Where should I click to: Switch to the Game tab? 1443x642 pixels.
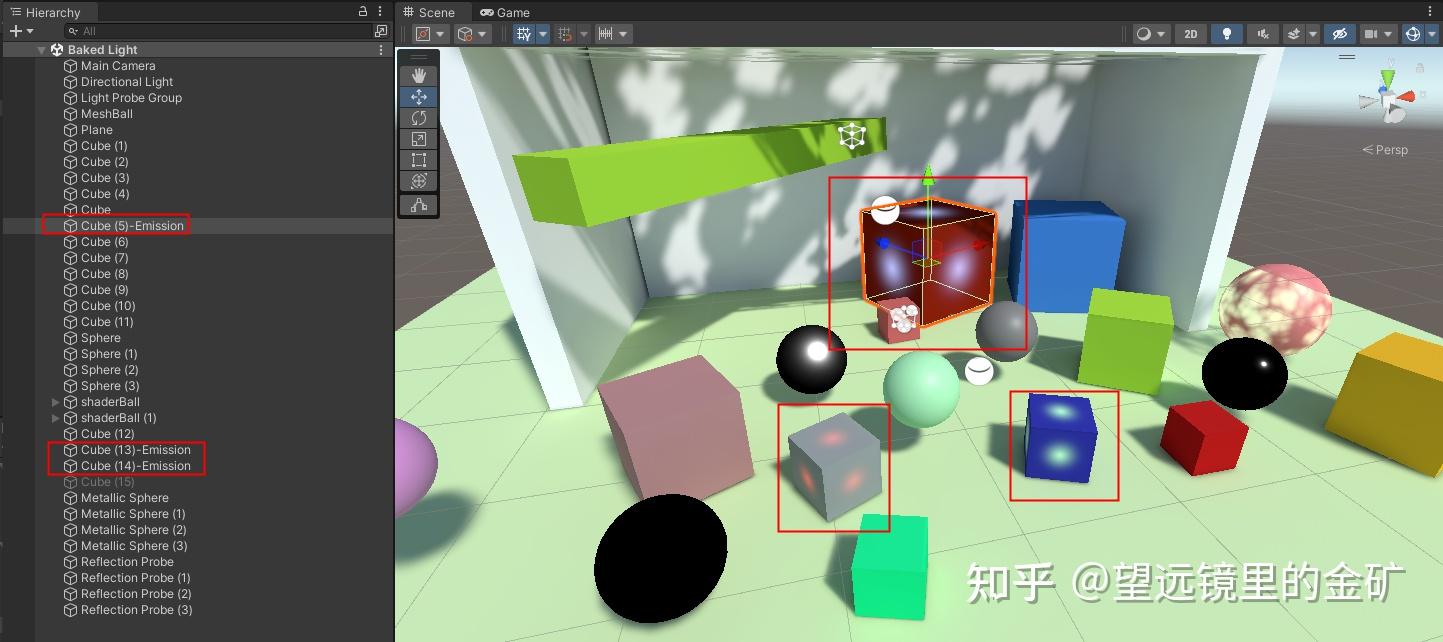[x=505, y=12]
